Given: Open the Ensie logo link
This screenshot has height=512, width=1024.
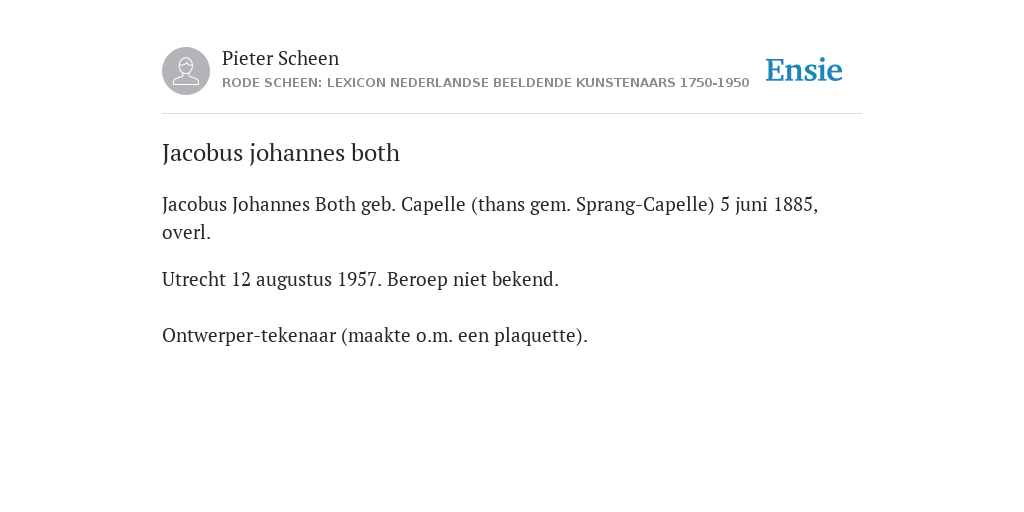Looking at the screenshot, I should point(804,70).
